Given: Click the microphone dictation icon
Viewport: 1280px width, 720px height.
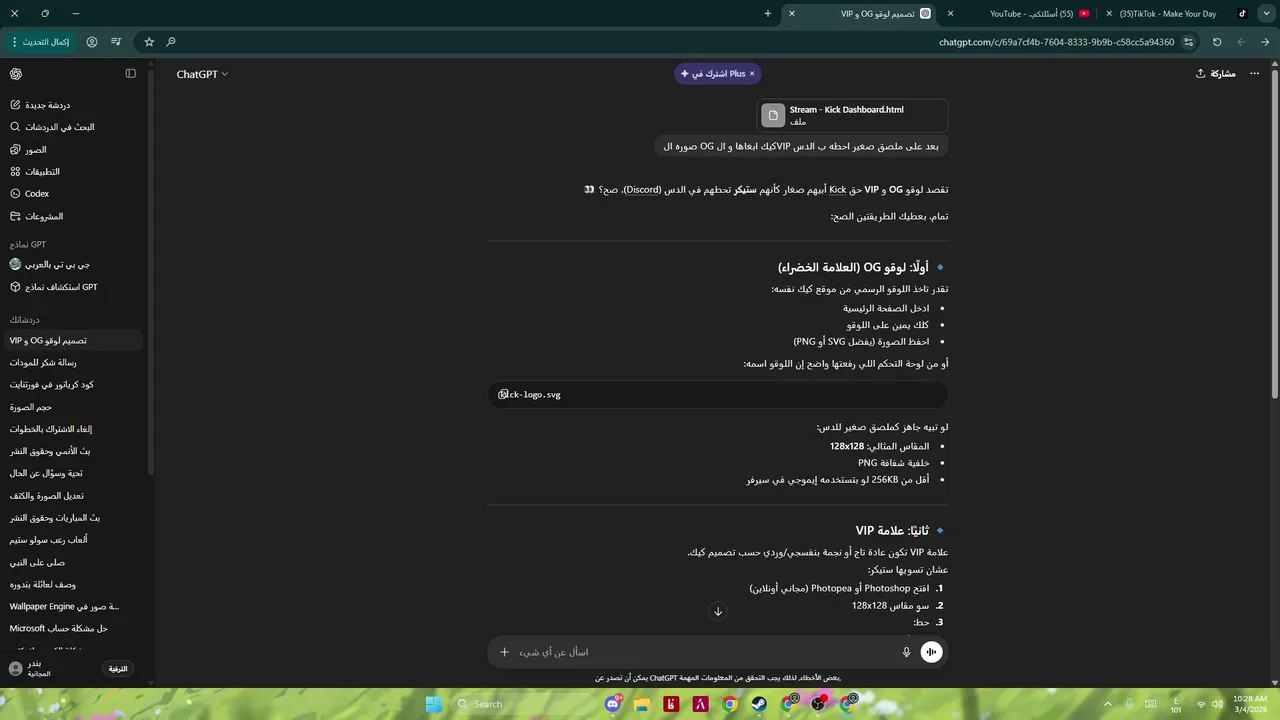Looking at the screenshot, I should pos(906,652).
